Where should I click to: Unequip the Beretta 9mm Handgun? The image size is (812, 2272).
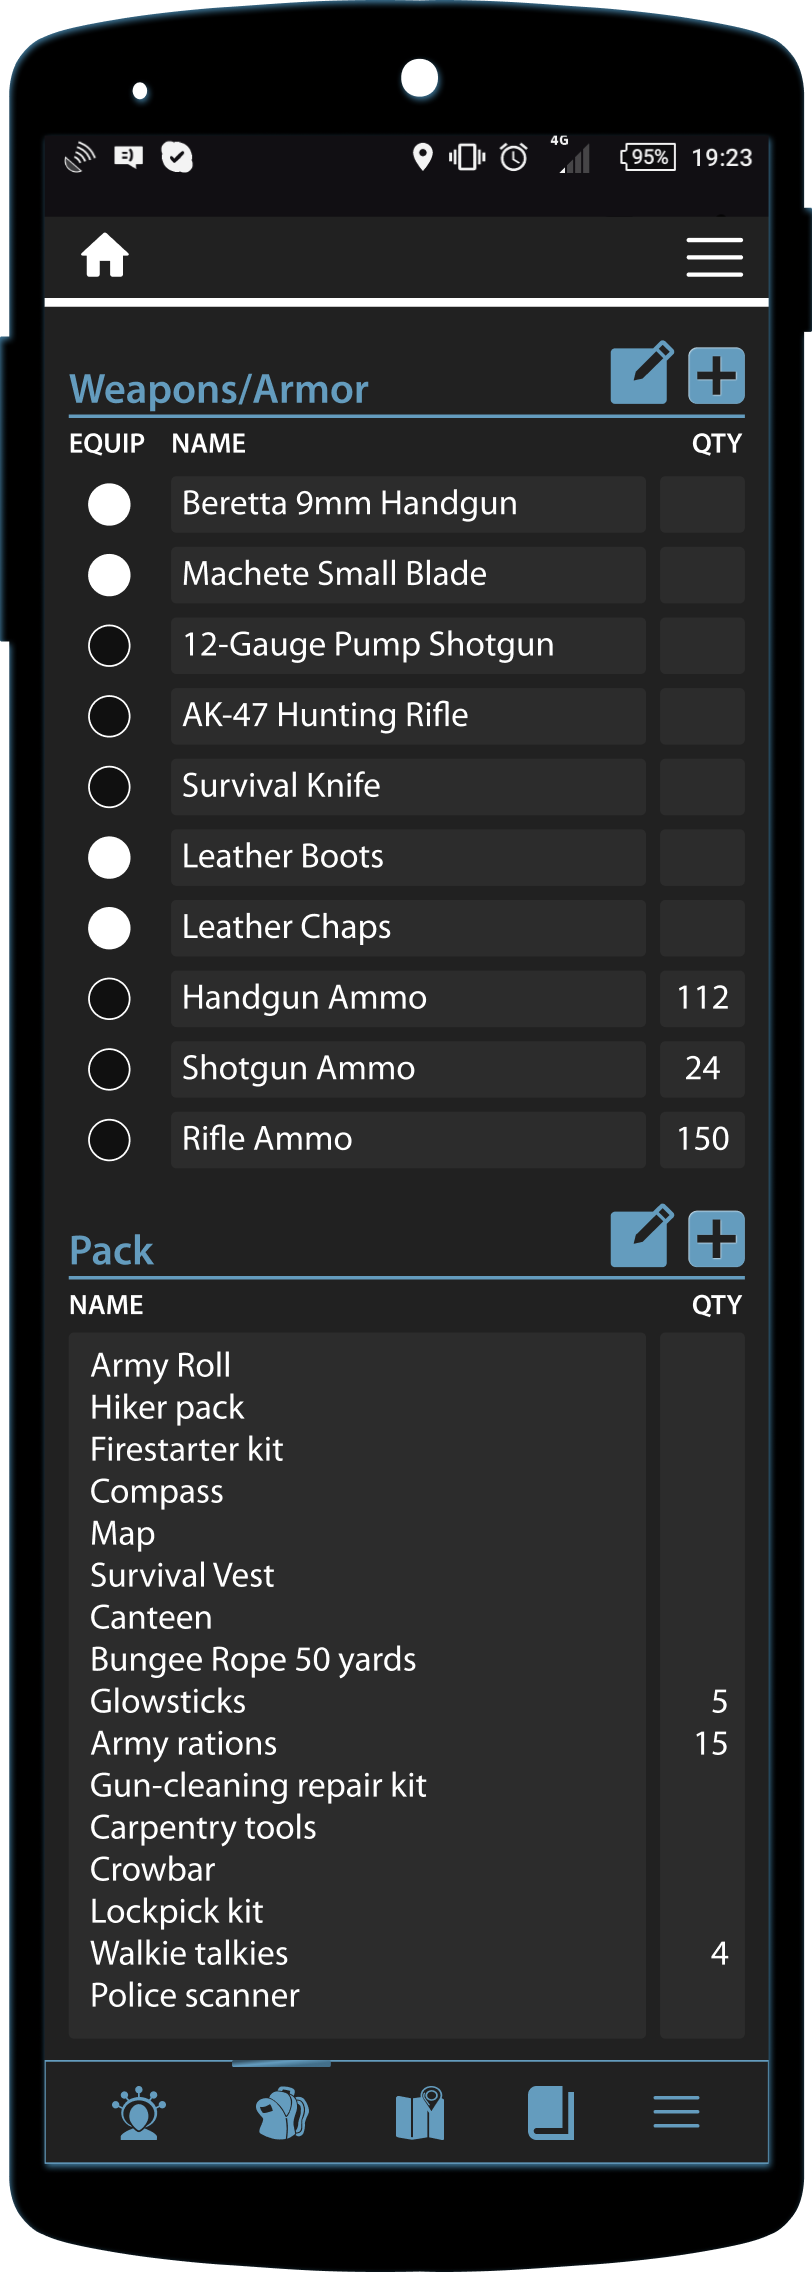[x=109, y=504]
